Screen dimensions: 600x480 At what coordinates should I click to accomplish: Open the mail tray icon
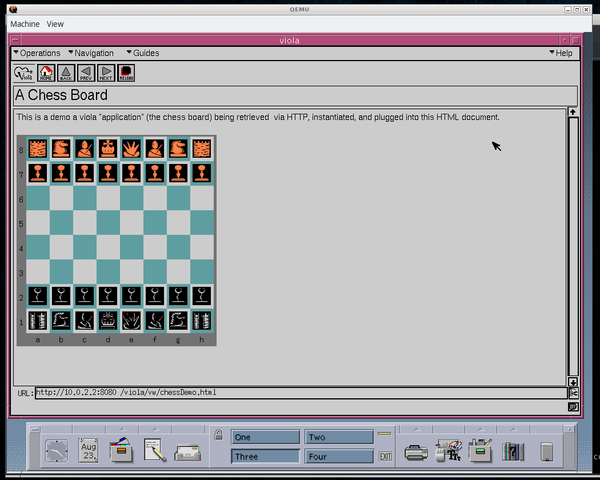(x=188, y=453)
